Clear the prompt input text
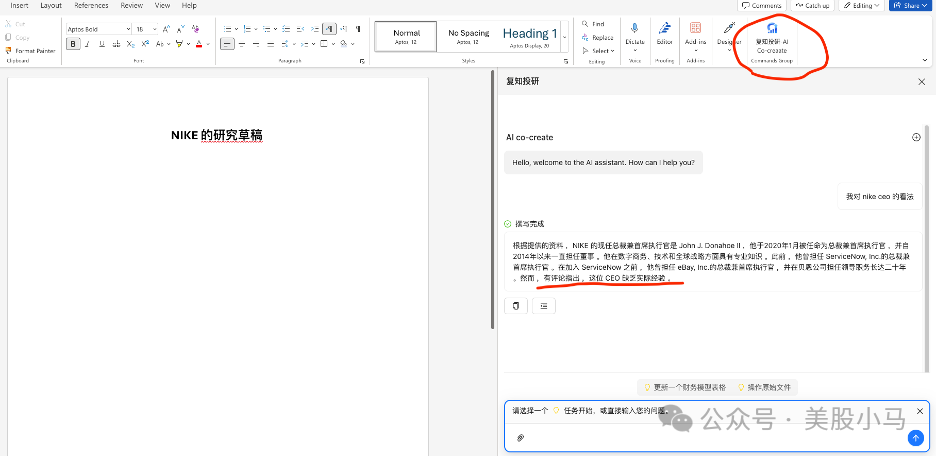This screenshot has height=456, width=936. (920, 411)
